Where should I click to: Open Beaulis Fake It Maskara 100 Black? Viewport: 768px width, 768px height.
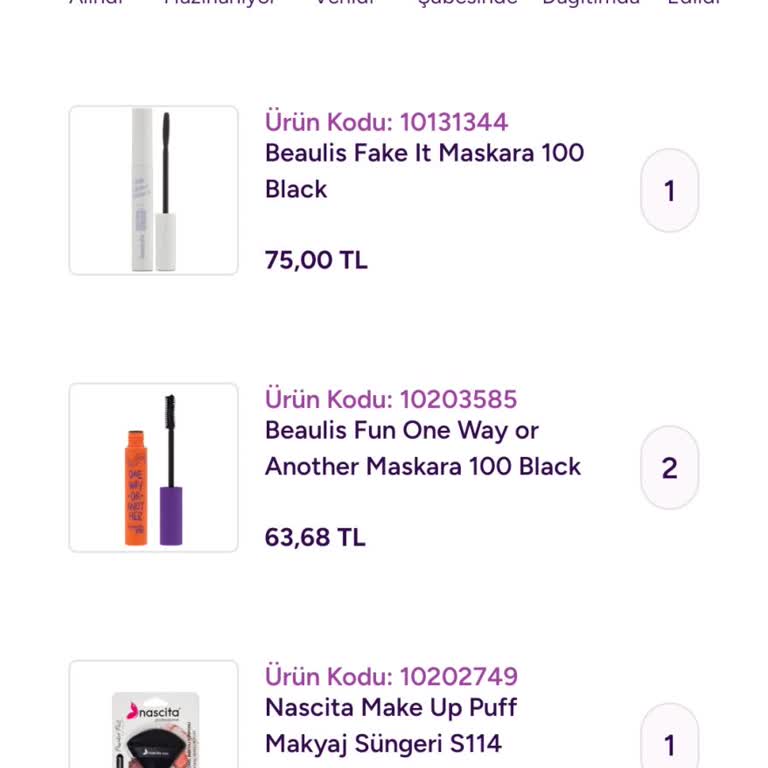point(424,171)
